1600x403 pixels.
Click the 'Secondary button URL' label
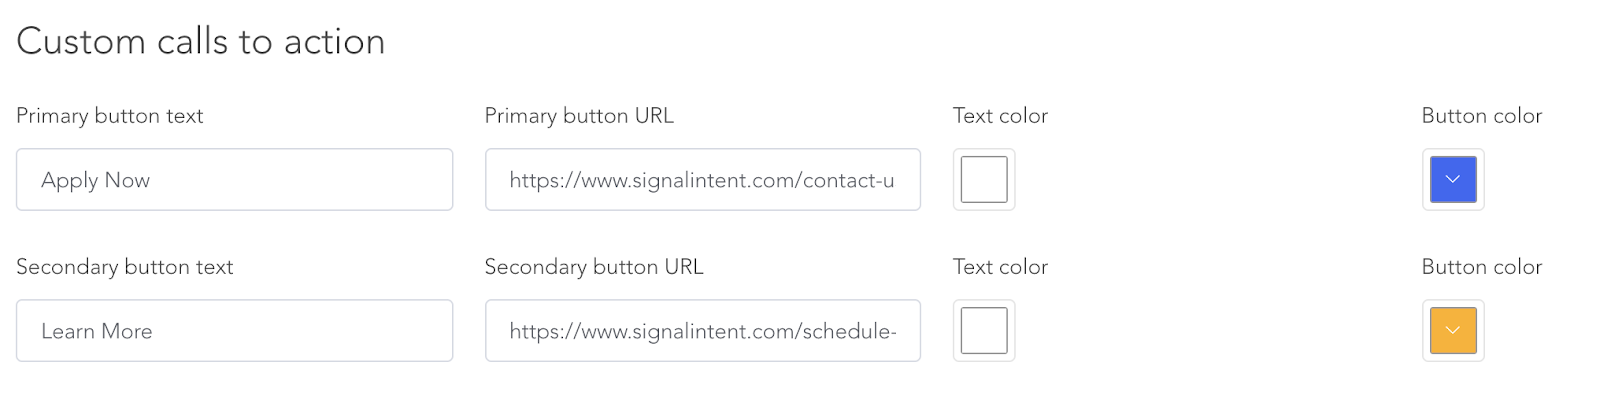tap(594, 267)
